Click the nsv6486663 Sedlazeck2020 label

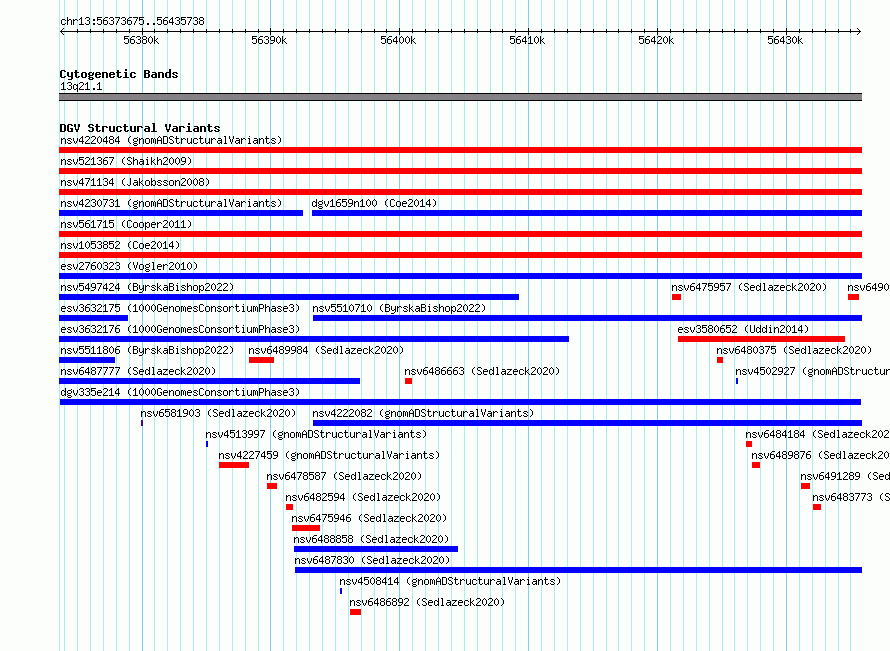(x=482, y=371)
